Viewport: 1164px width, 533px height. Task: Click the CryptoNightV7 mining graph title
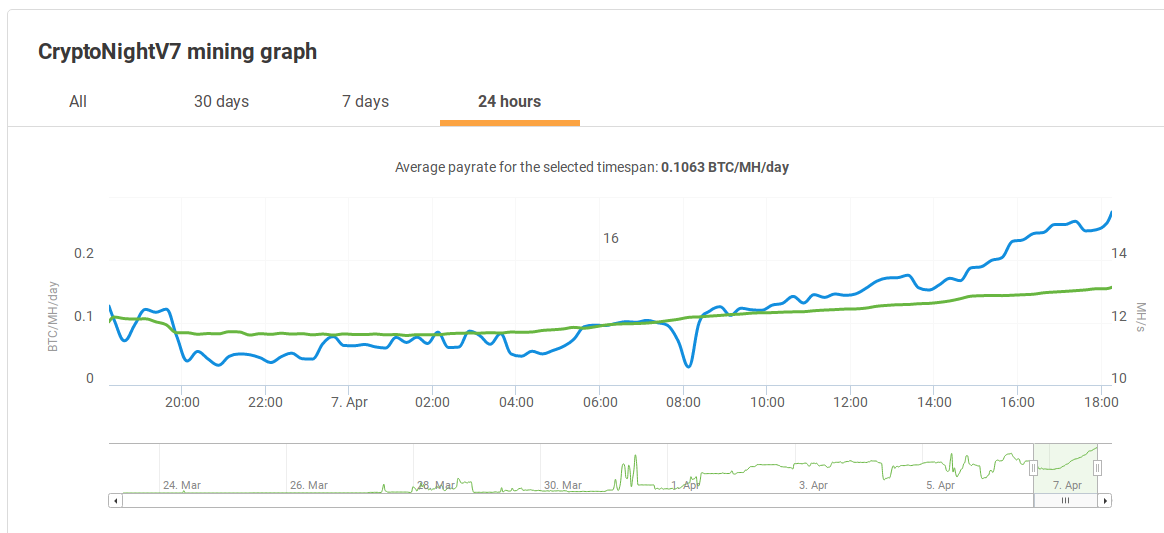click(x=177, y=52)
